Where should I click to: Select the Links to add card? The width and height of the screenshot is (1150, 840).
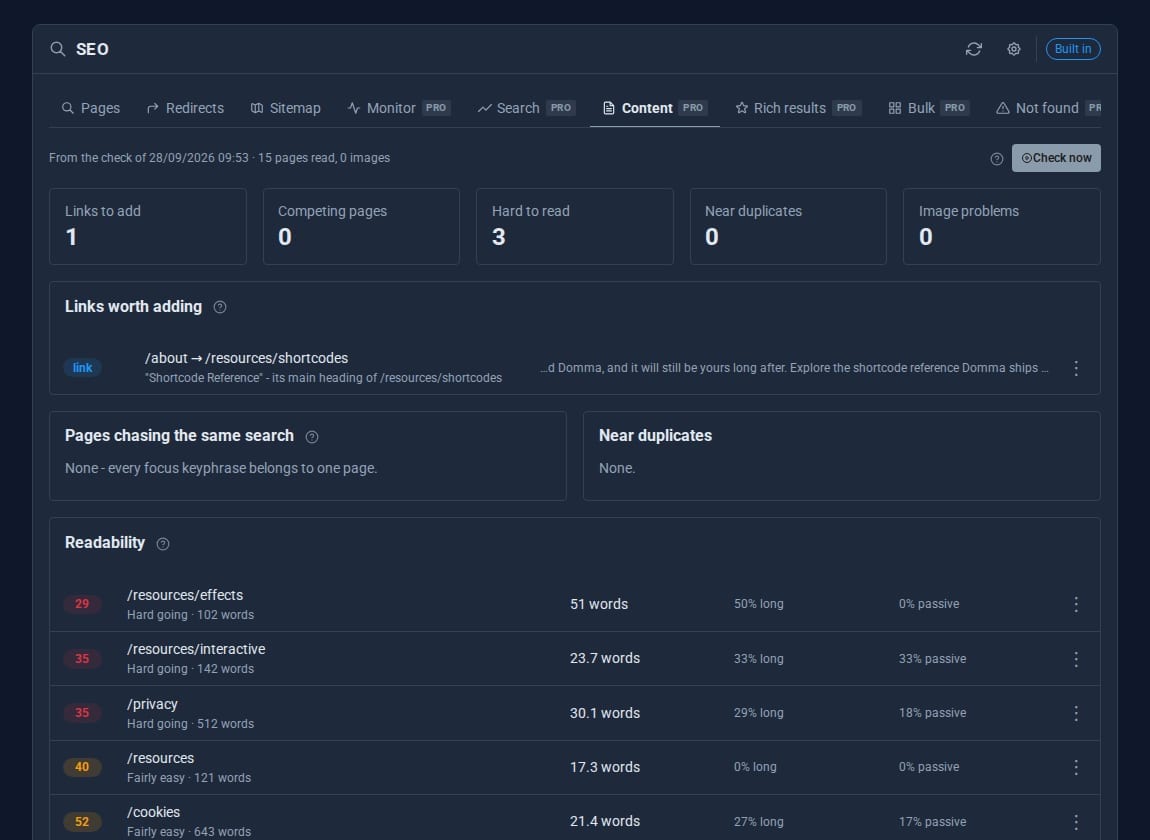point(147,226)
